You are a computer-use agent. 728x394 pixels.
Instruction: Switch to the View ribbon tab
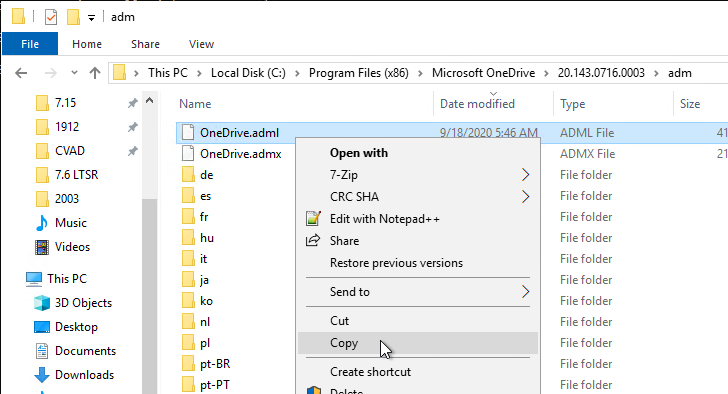click(x=201, y=44)
